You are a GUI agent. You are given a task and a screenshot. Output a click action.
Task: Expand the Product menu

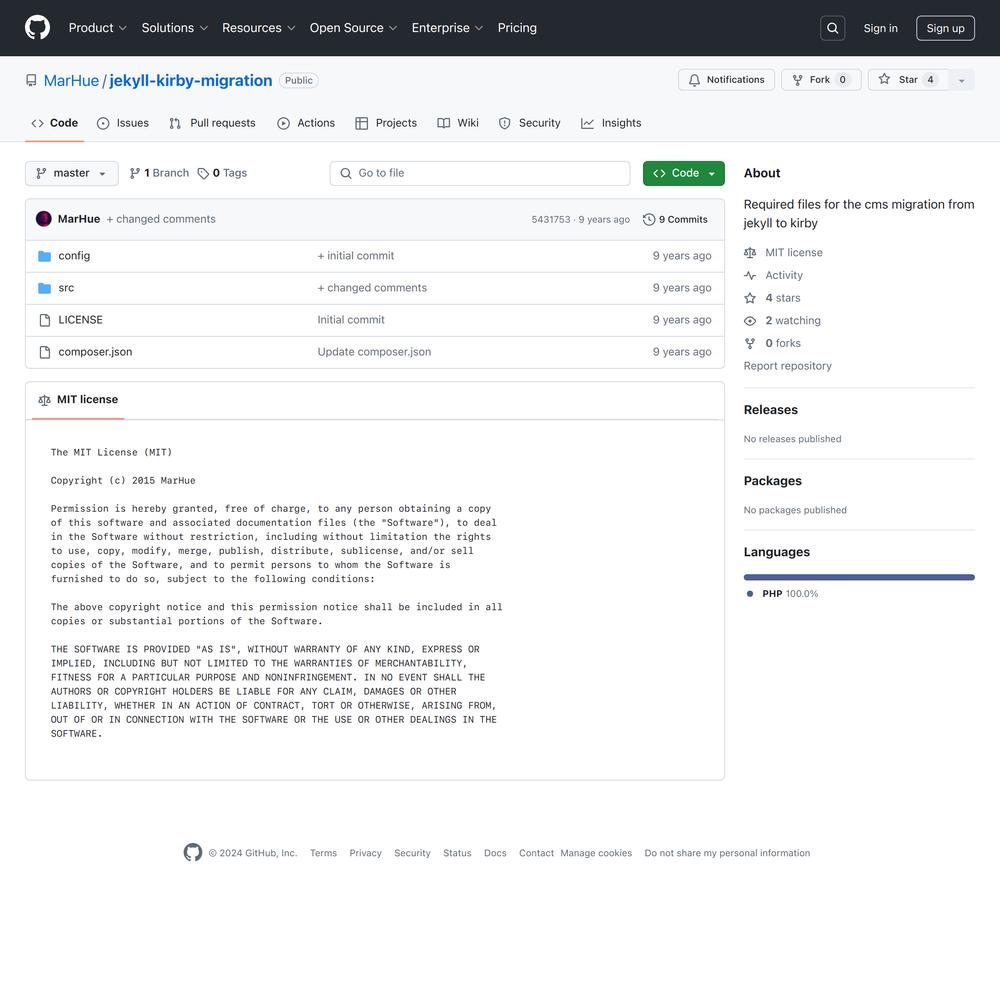pyautogui.click(x=98, y=28)
